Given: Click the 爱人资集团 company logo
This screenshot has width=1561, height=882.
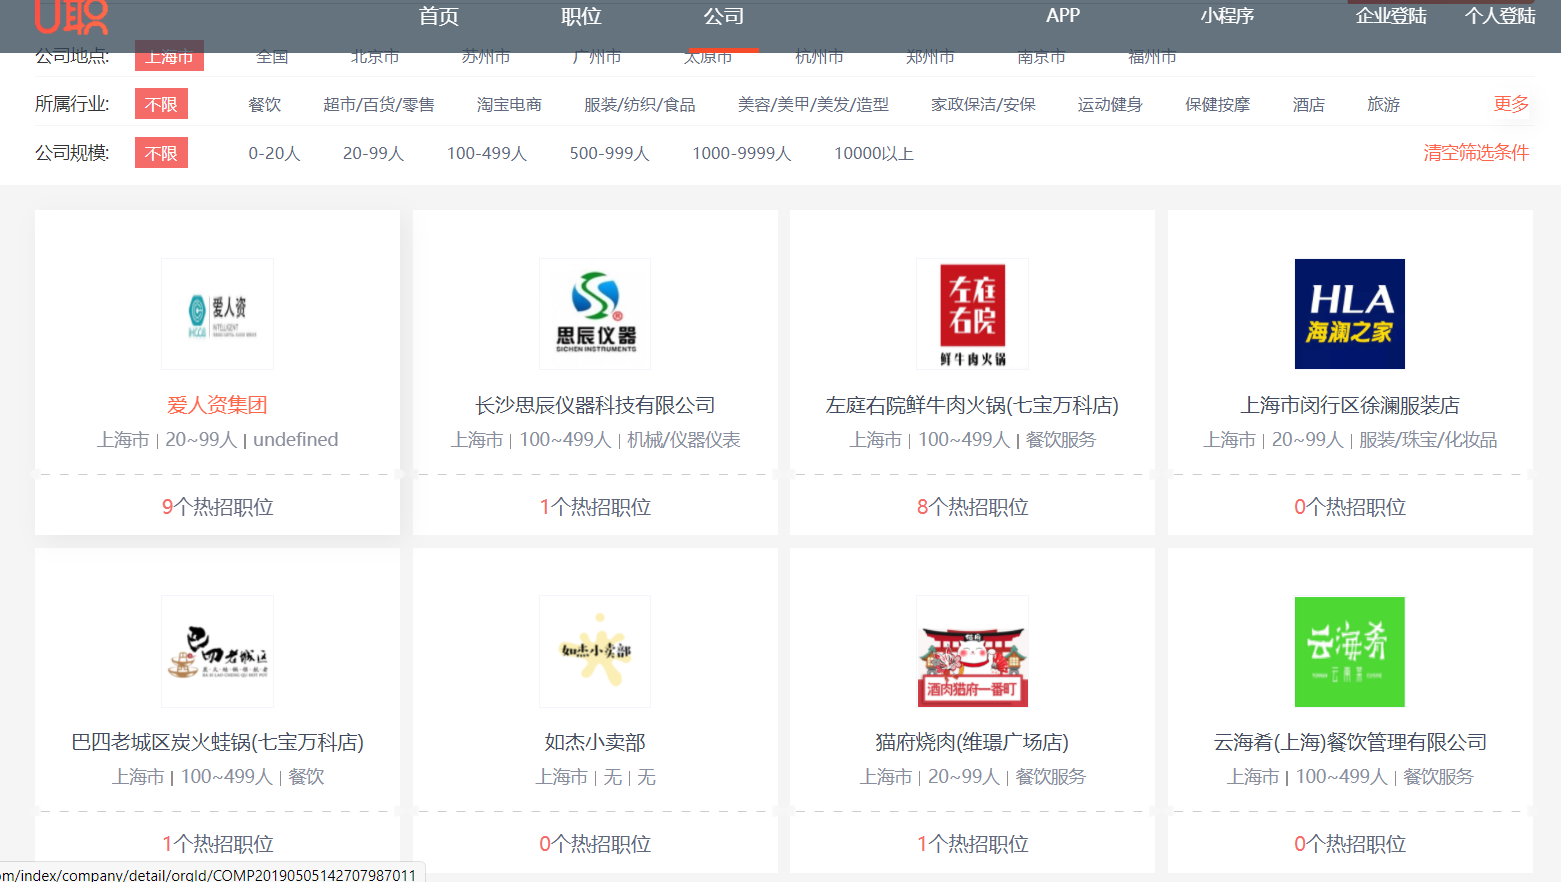Looking at the screenshot, I should coord(217,314).
